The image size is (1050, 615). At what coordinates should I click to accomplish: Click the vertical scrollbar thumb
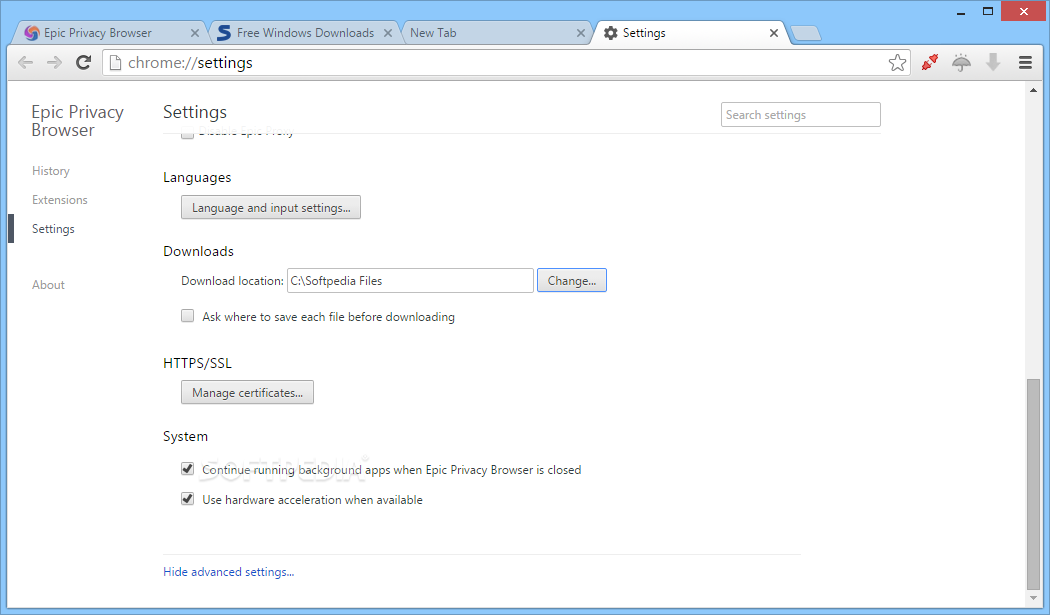pos(1033,484)
